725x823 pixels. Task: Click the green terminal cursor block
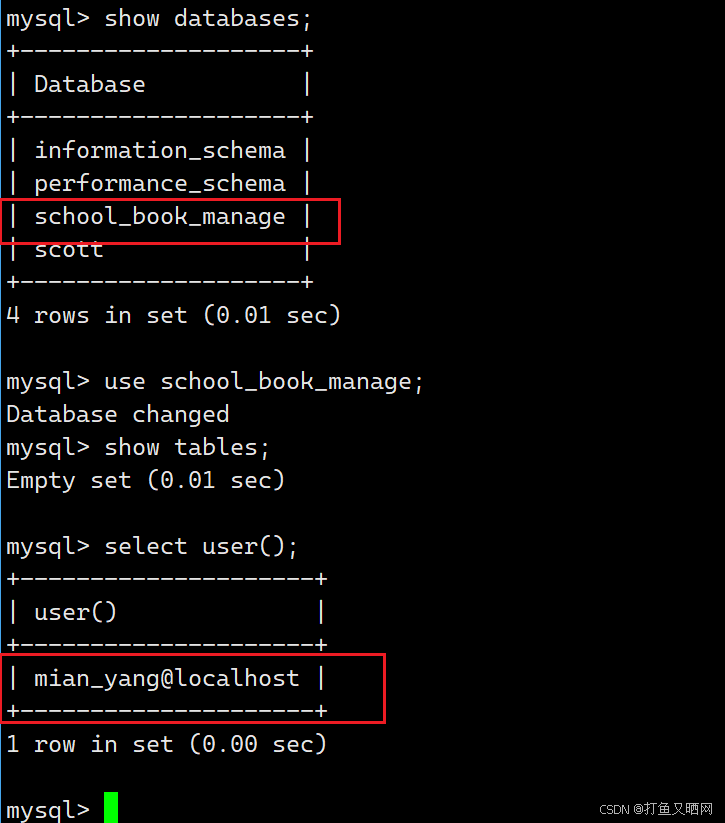[x=111, y=807]
